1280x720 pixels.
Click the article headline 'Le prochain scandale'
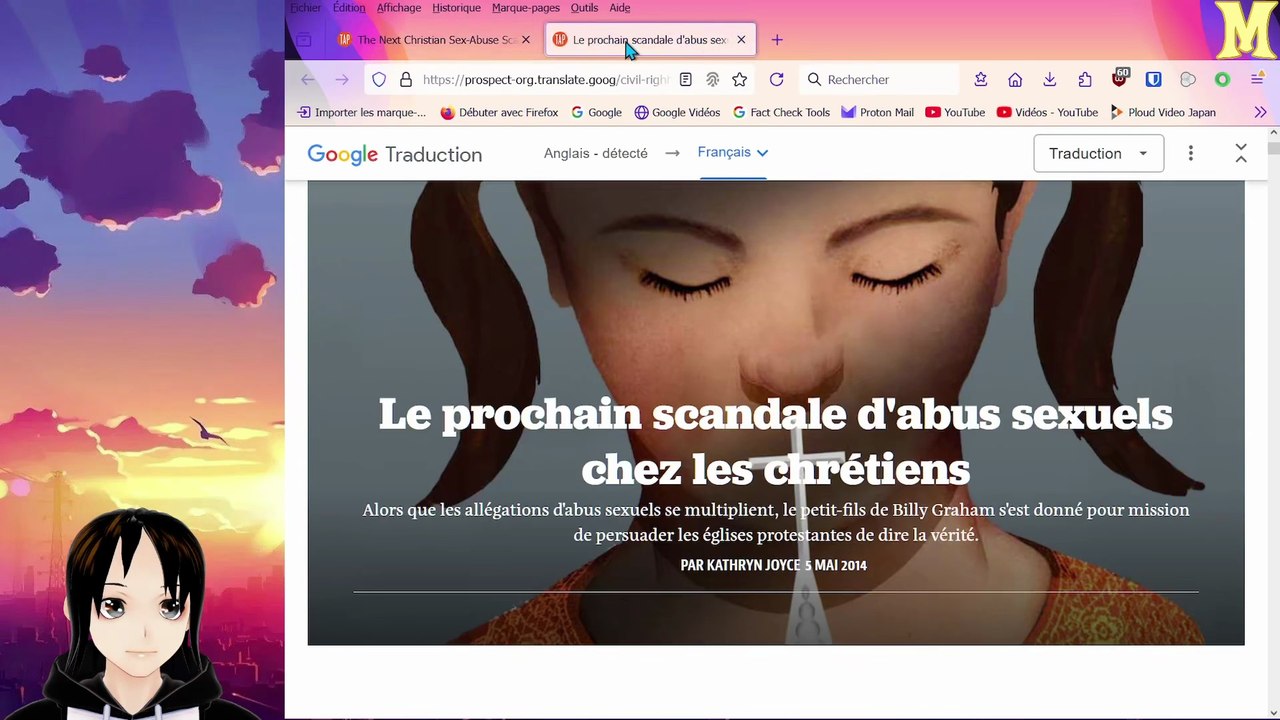775,441
